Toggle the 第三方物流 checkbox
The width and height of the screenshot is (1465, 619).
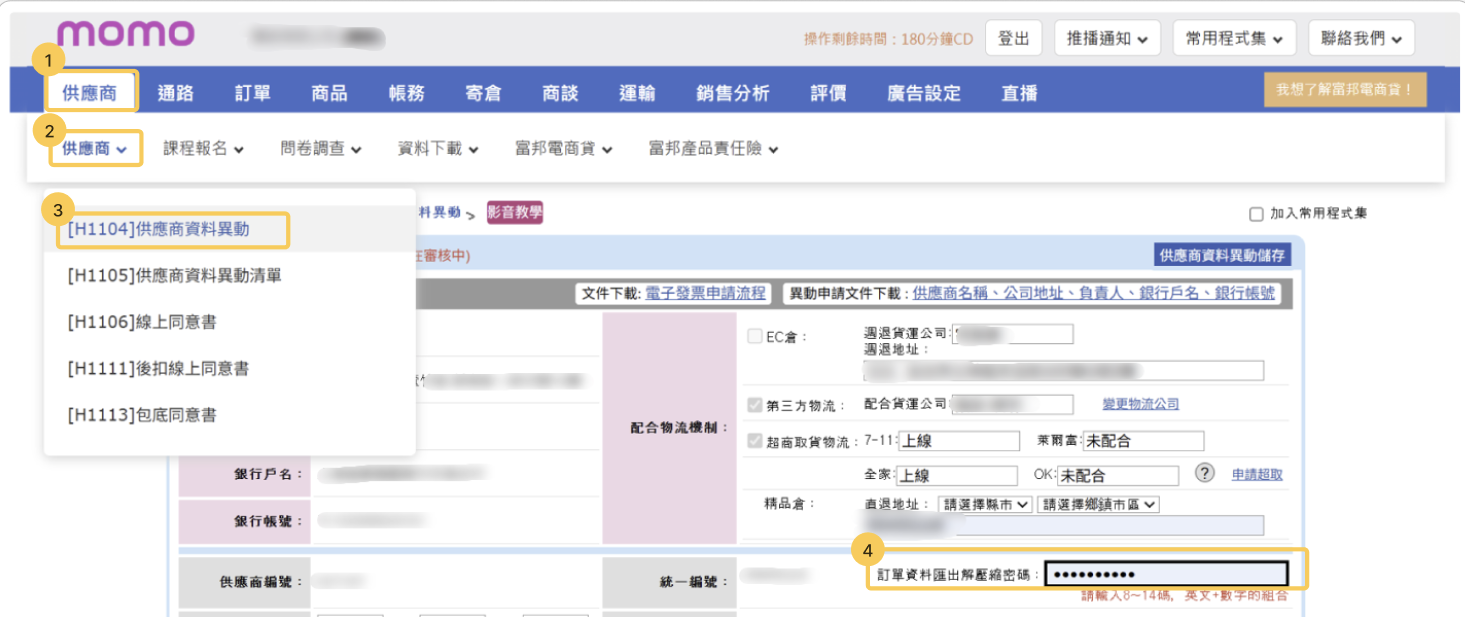coord(755,405)
